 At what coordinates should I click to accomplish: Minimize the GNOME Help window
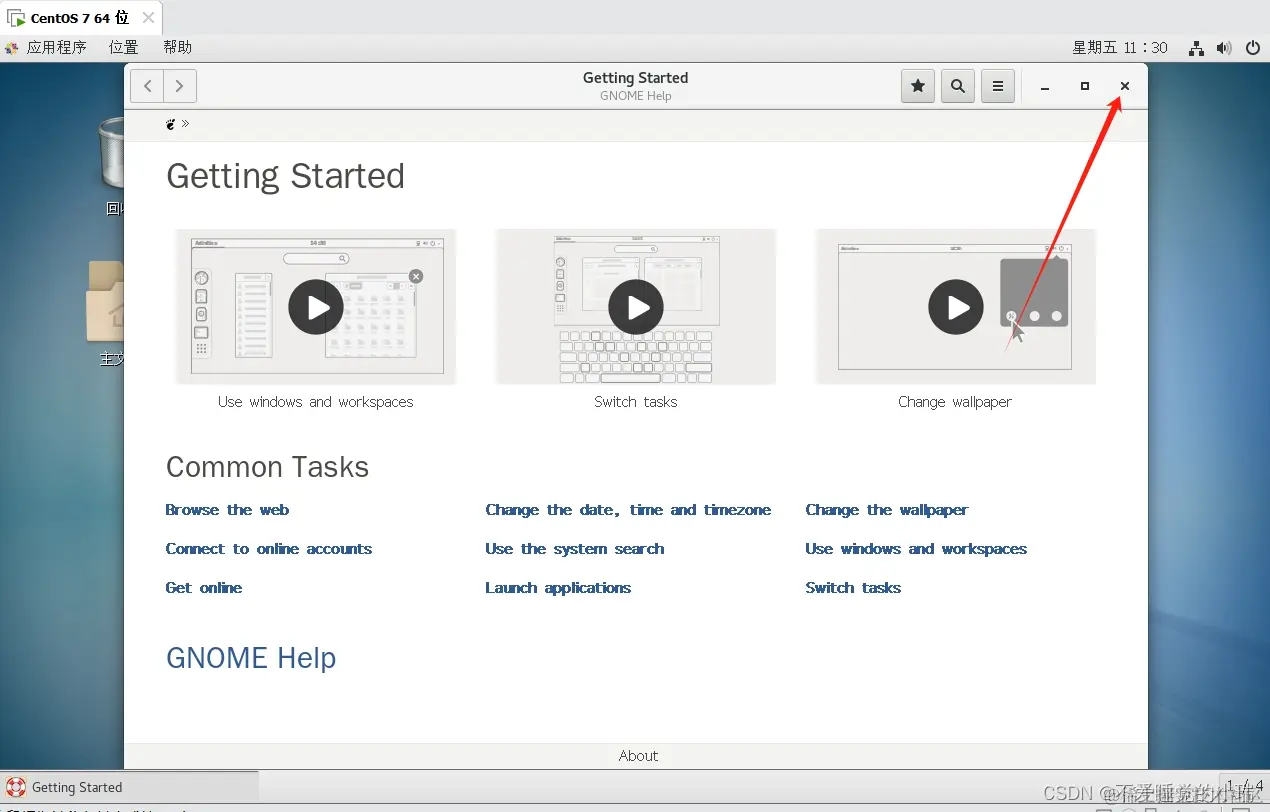click(x=1045, y=87)
